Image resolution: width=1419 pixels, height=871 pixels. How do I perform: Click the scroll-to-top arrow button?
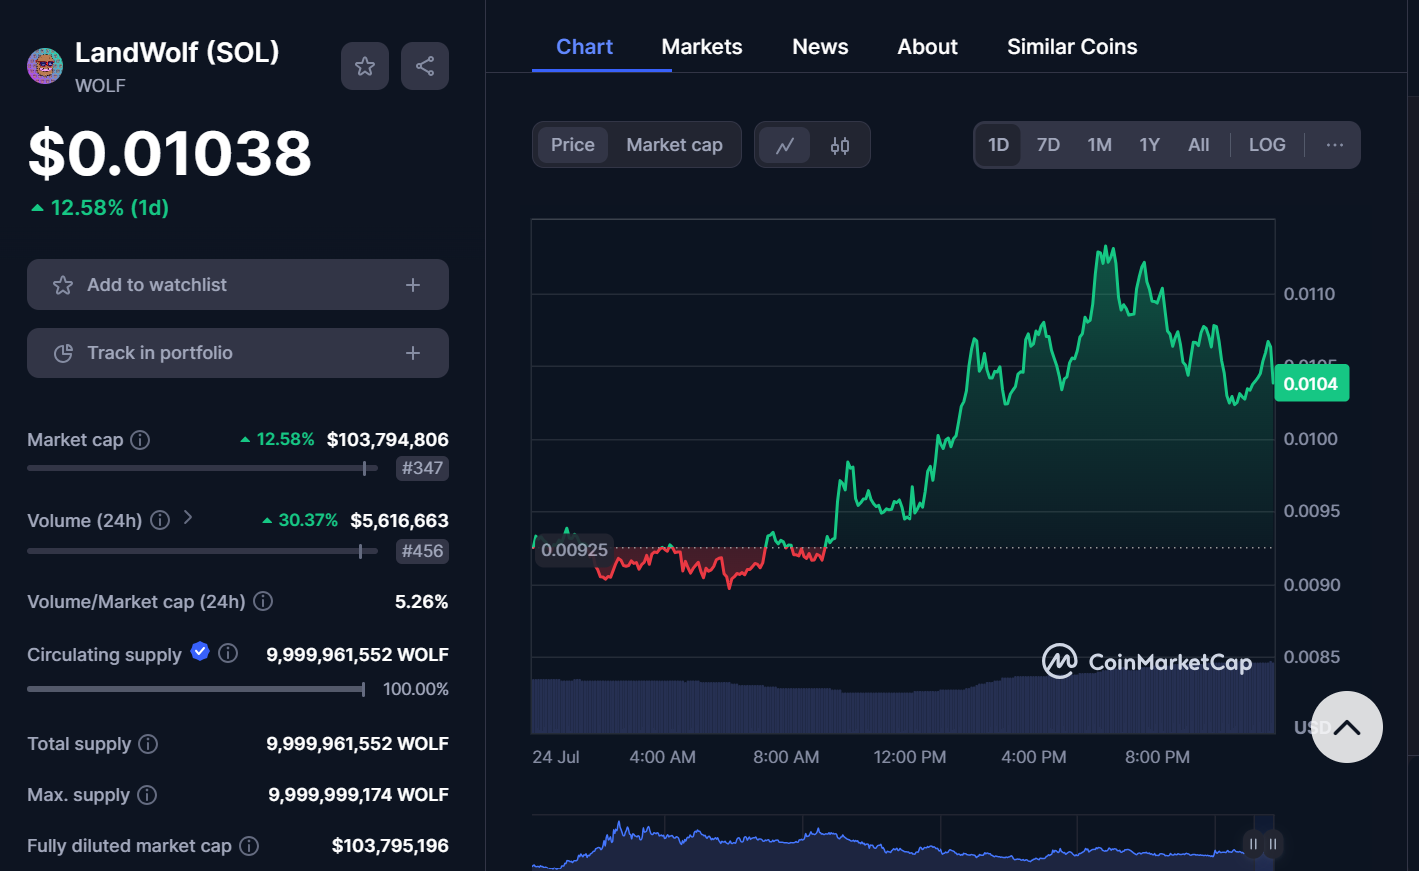pos(1347,727)
